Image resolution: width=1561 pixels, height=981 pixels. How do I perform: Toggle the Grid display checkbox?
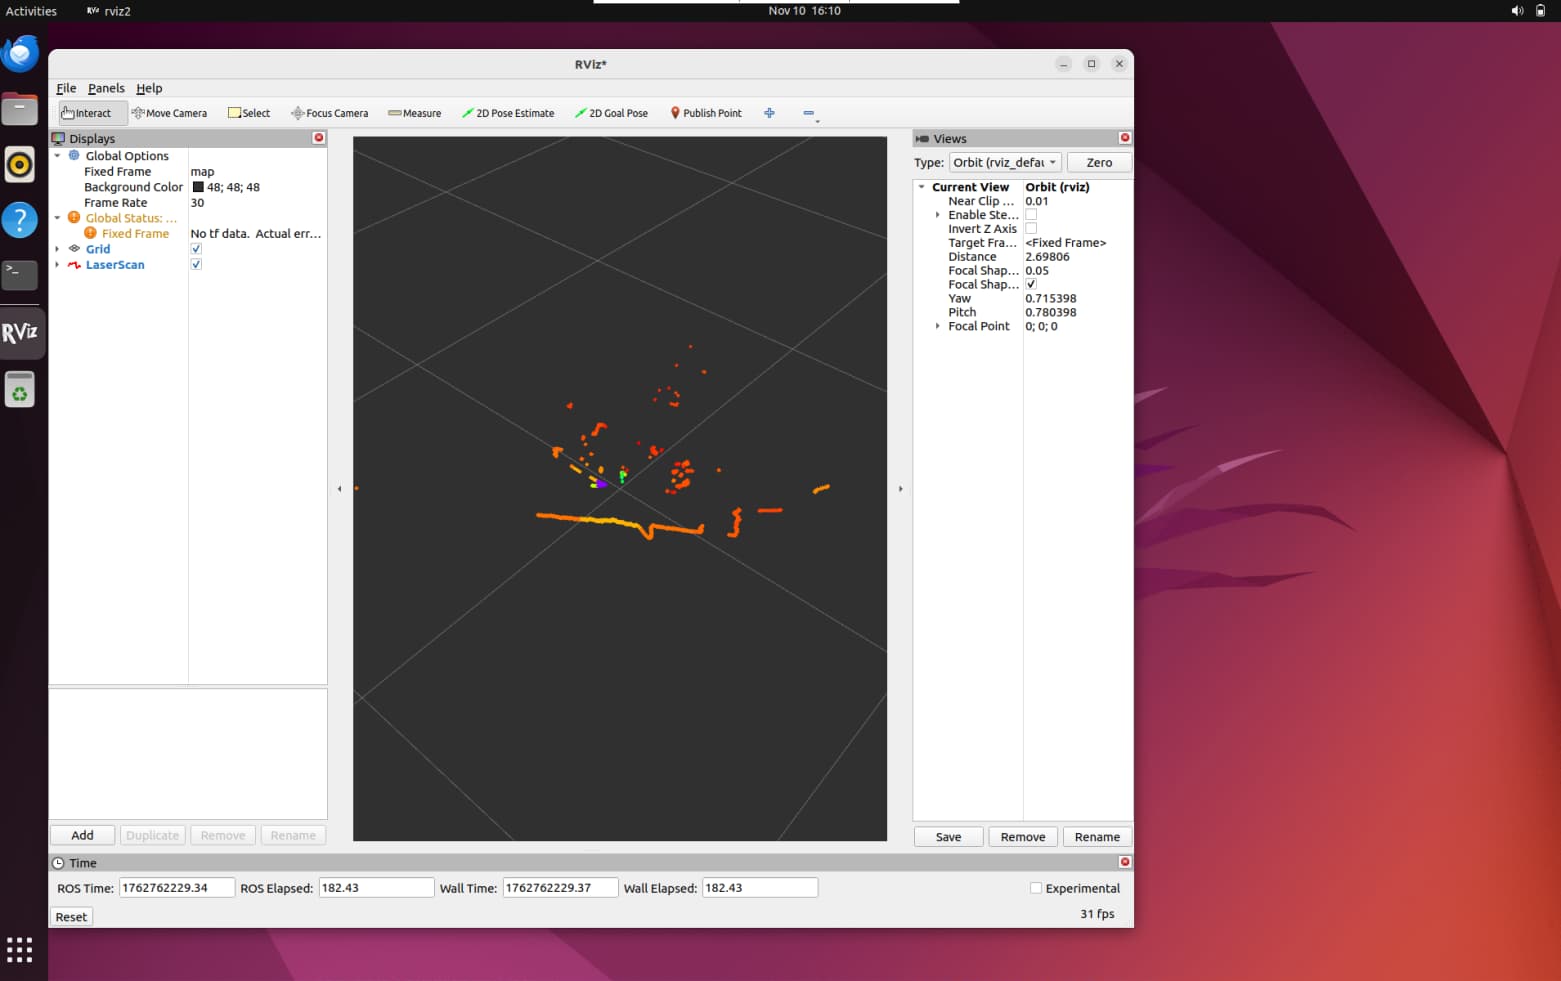[x=196, y=249]
